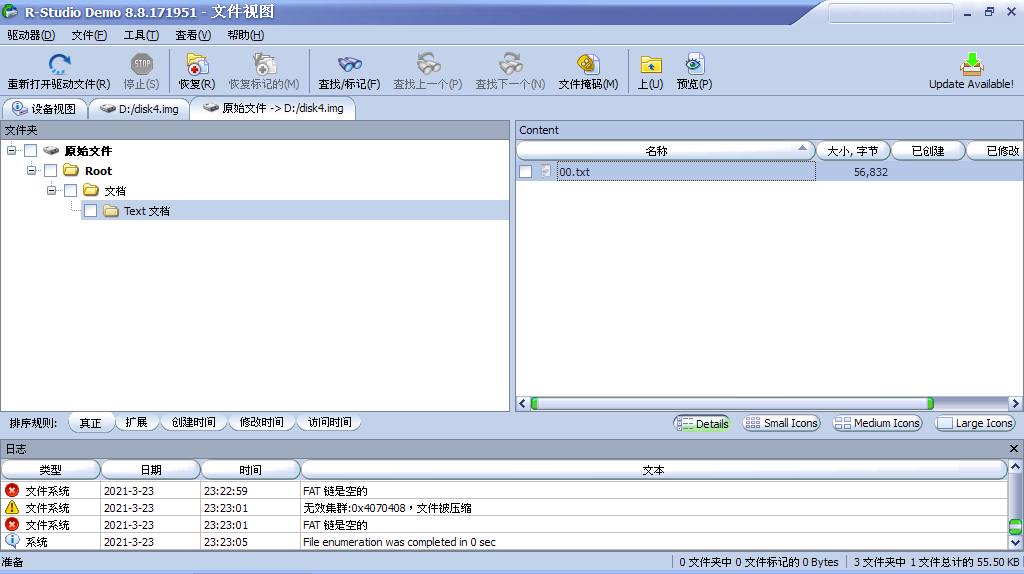The image size is (1024, 574).
Task: Open the 文件(F) menu
Action: point(89,35)
